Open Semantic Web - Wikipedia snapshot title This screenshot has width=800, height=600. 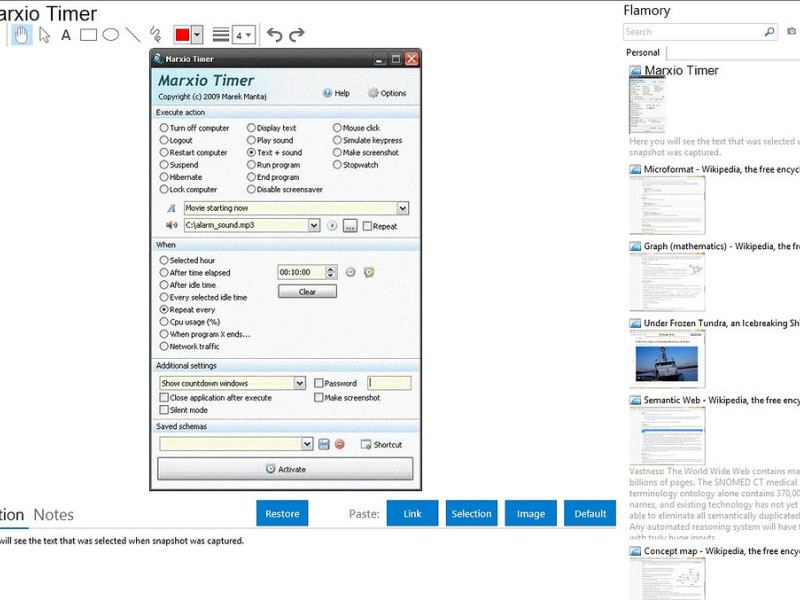pos(721,400)
